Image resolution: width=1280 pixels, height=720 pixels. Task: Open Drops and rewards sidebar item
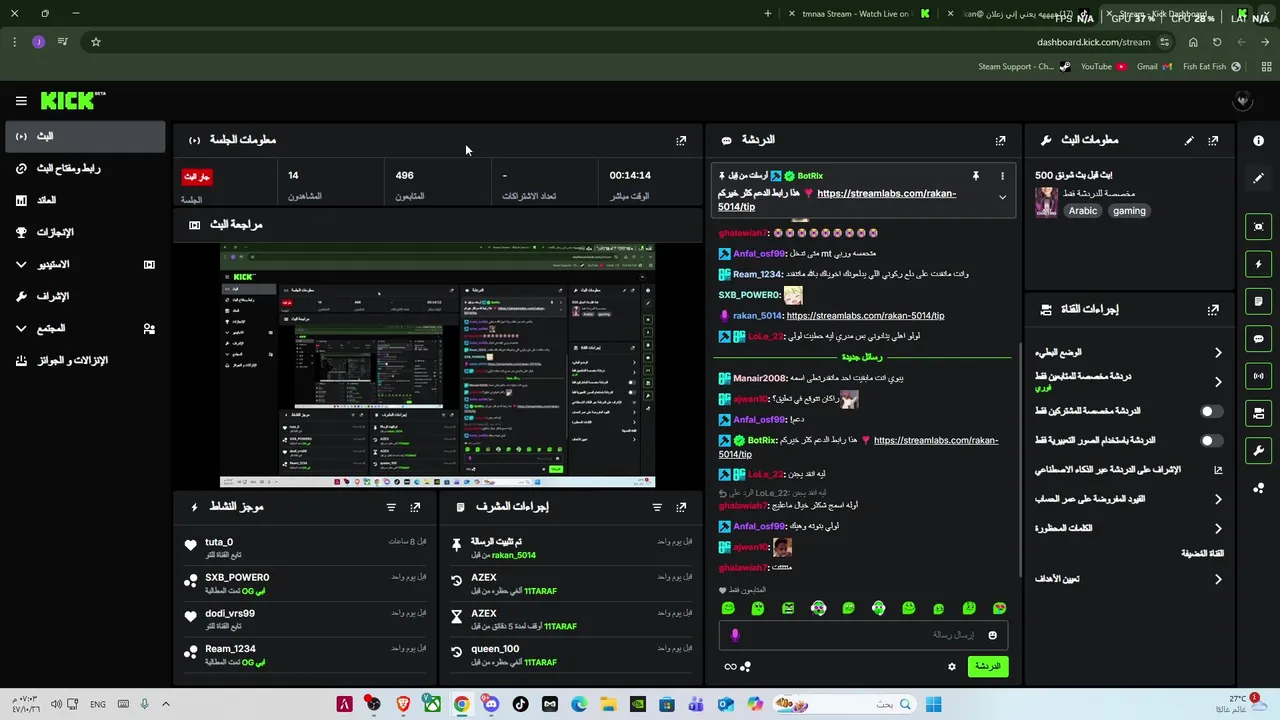[85, 360]
